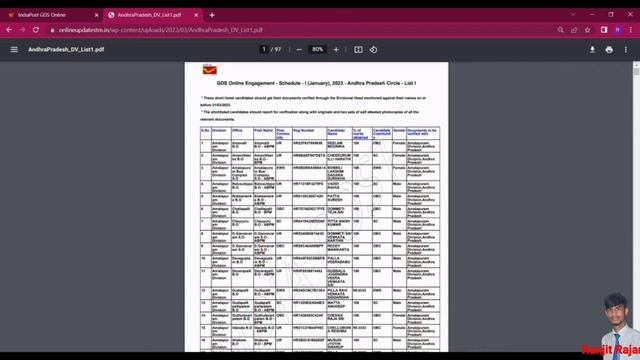640x360 pixels.
Task: Click AndhraPradesh_DV_List1.pdf file name in toolbar
Action: [66, 49]
